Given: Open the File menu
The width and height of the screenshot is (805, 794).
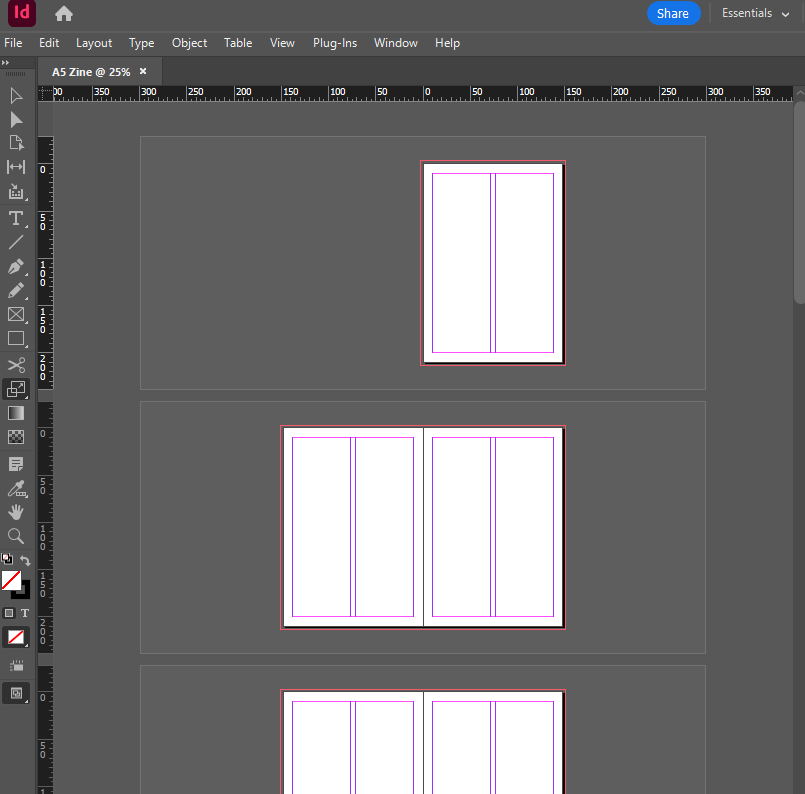Looking at the screenshot, I should coord(13,43).
